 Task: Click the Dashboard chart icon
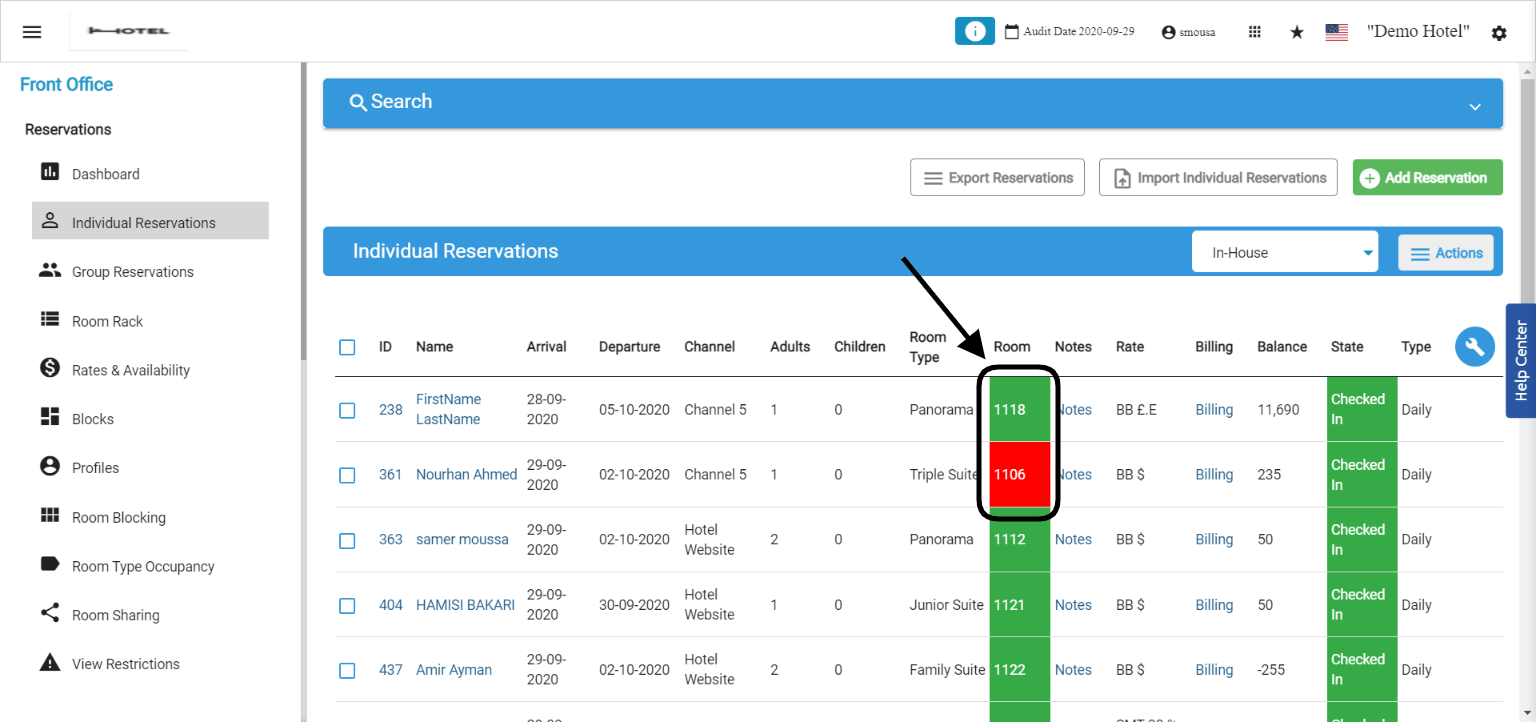(x=50, y=172)
